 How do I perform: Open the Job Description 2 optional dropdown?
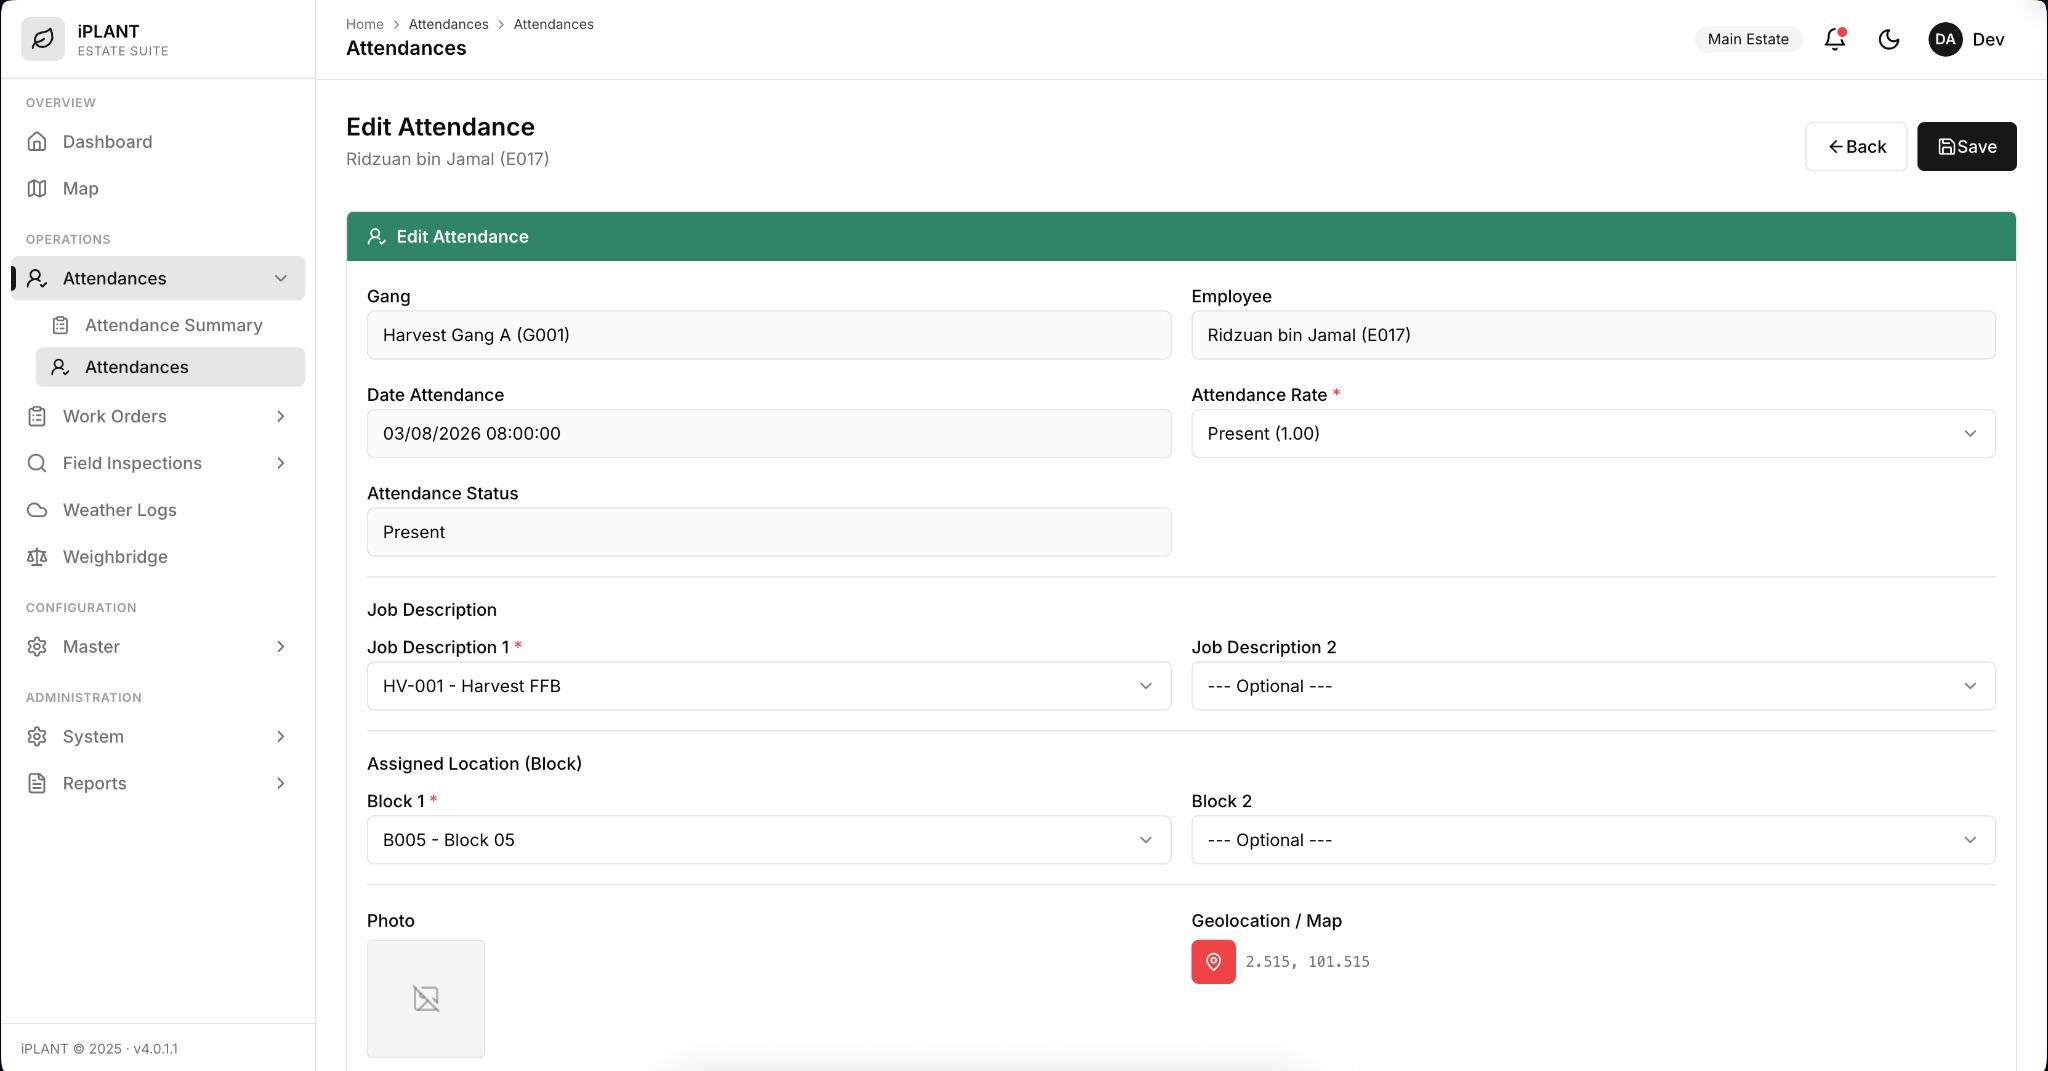[1593, 686]
